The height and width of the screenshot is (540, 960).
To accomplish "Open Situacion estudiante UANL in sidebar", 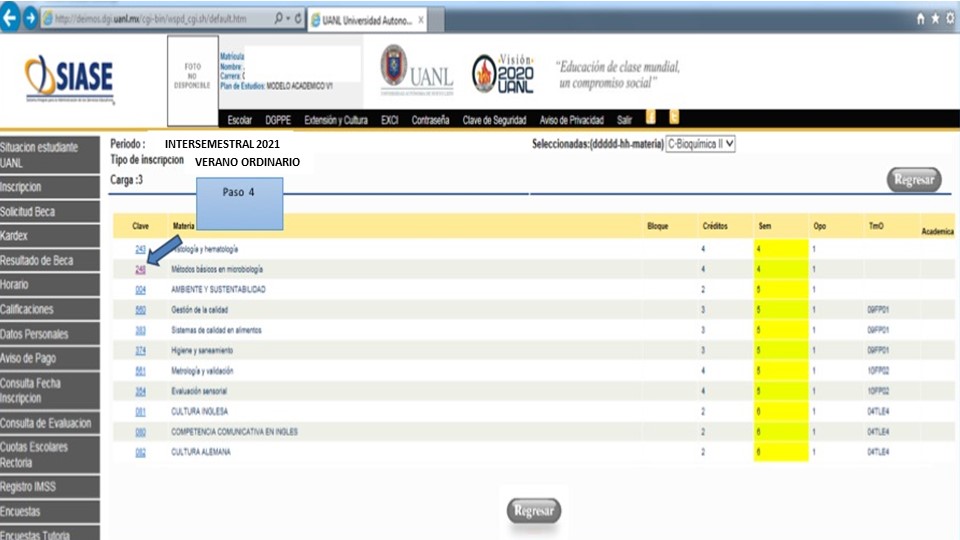I will click(50, 155).
